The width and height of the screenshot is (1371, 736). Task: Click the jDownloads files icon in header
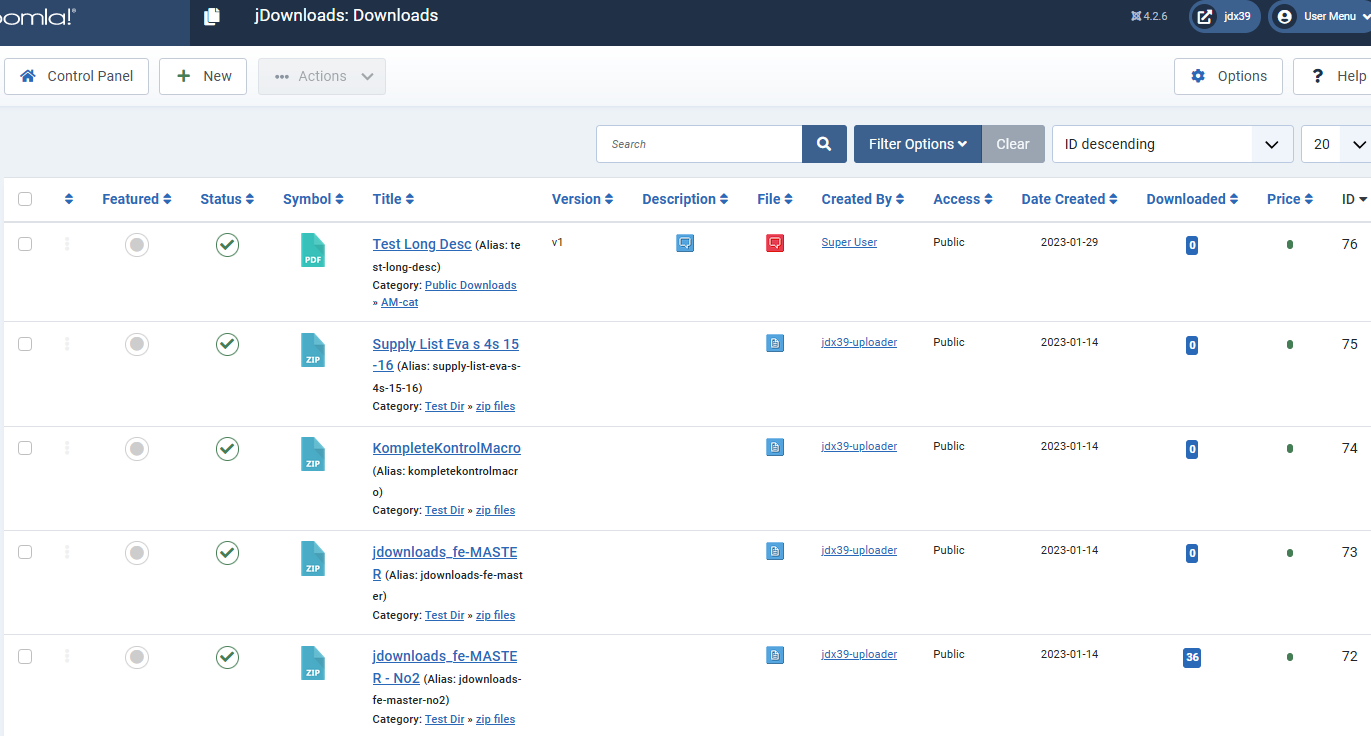pos(211,16)
